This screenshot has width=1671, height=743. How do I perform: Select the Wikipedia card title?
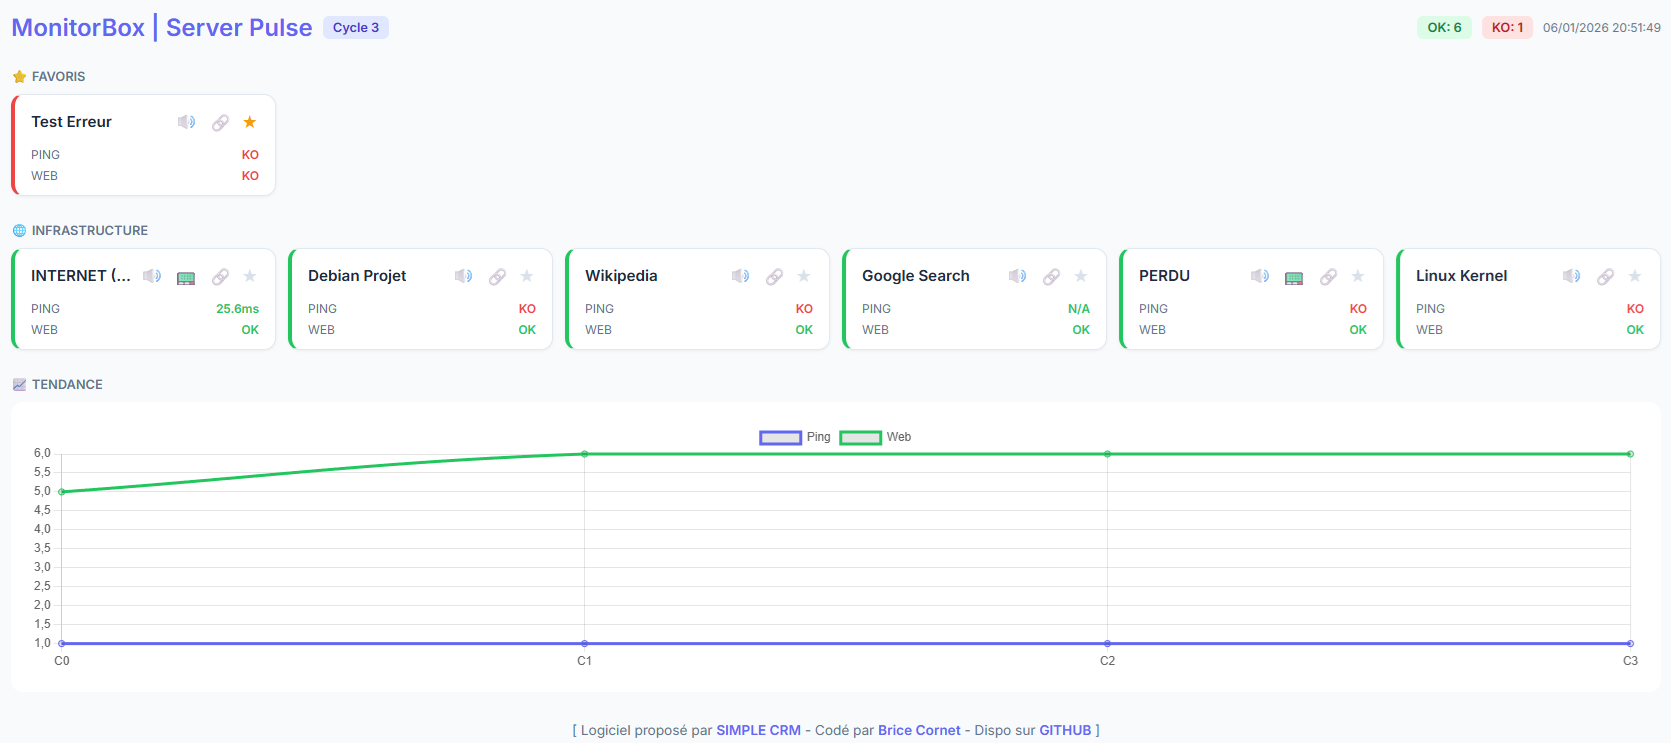621,276
